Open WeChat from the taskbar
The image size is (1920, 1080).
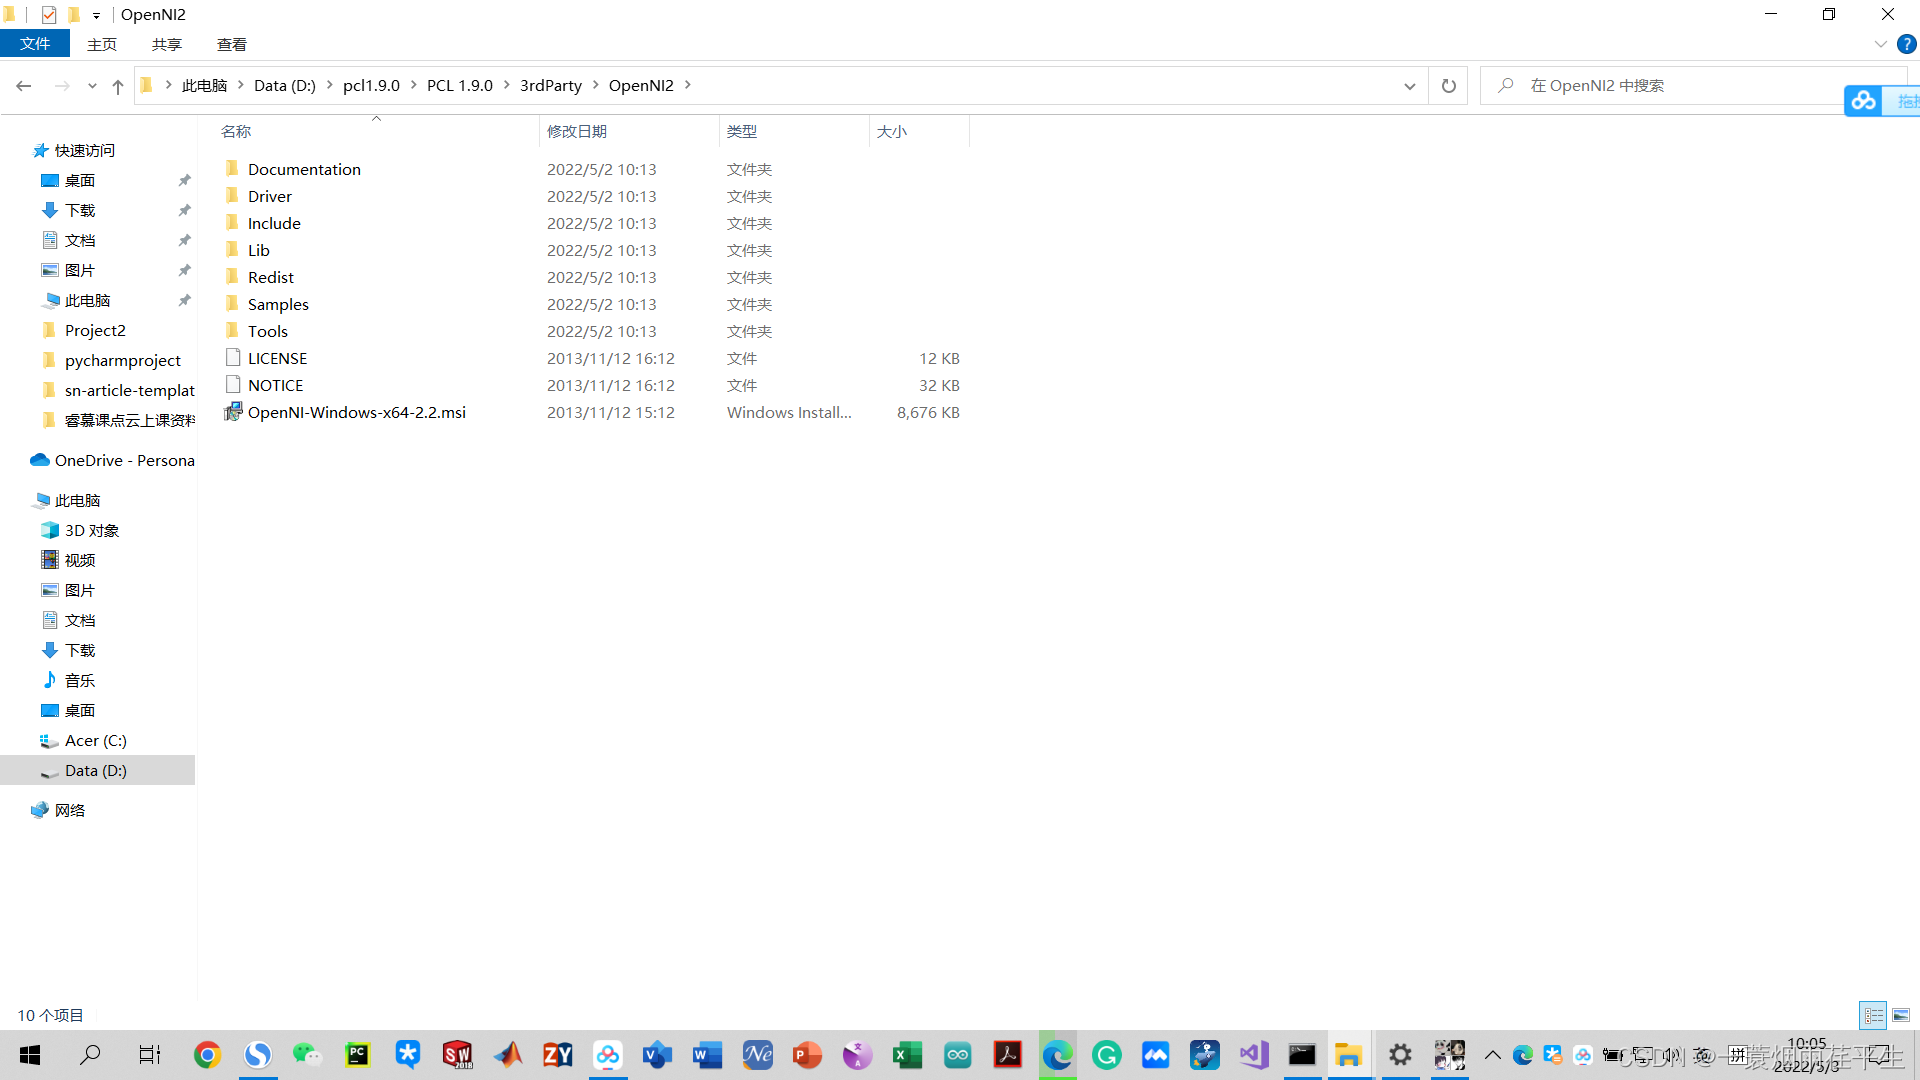tap(307, 1055)
